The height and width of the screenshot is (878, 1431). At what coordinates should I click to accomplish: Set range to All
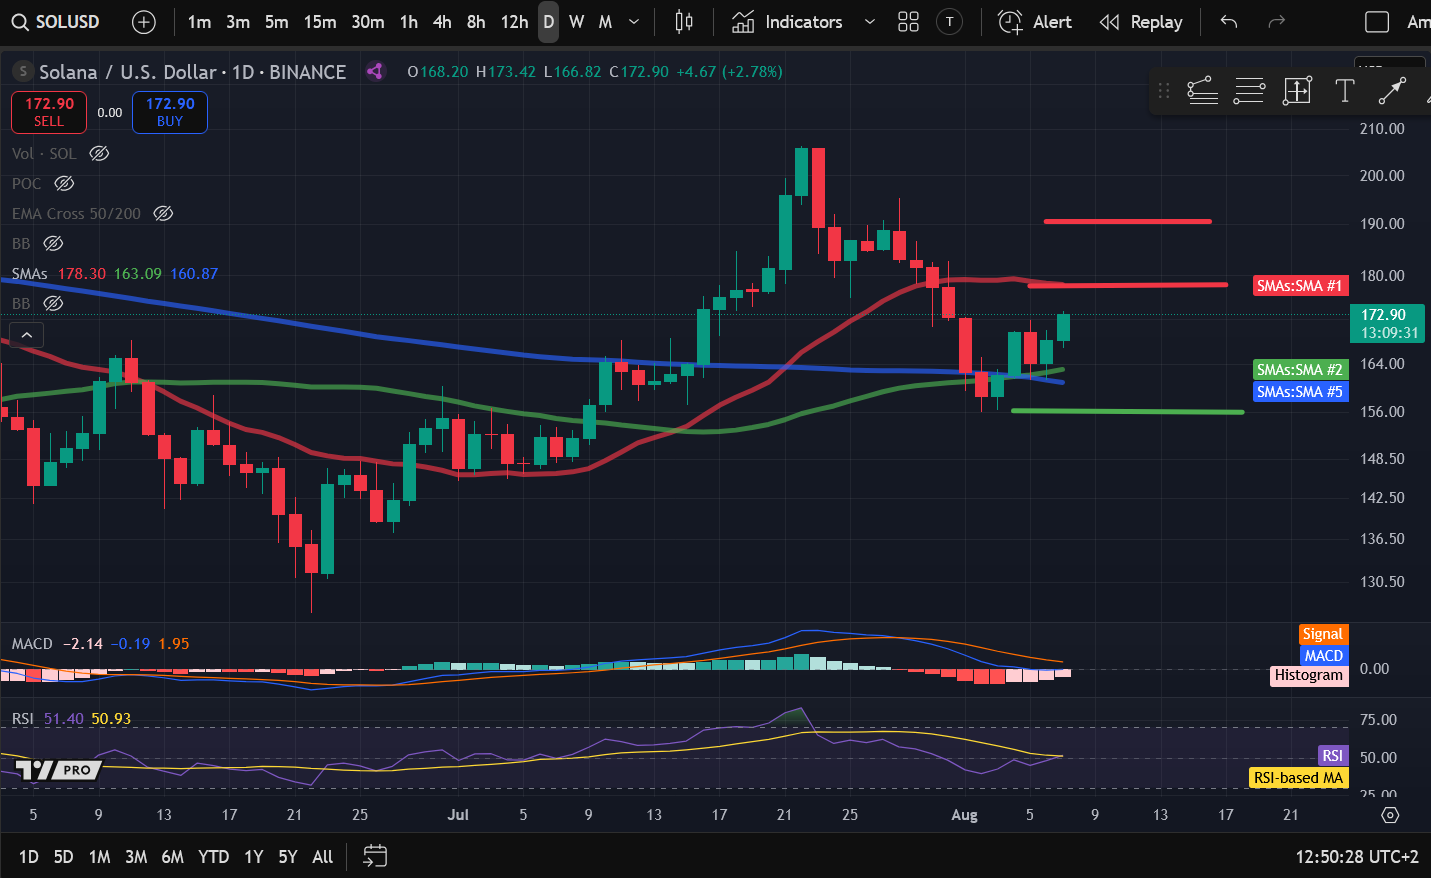tap(323, 856)
